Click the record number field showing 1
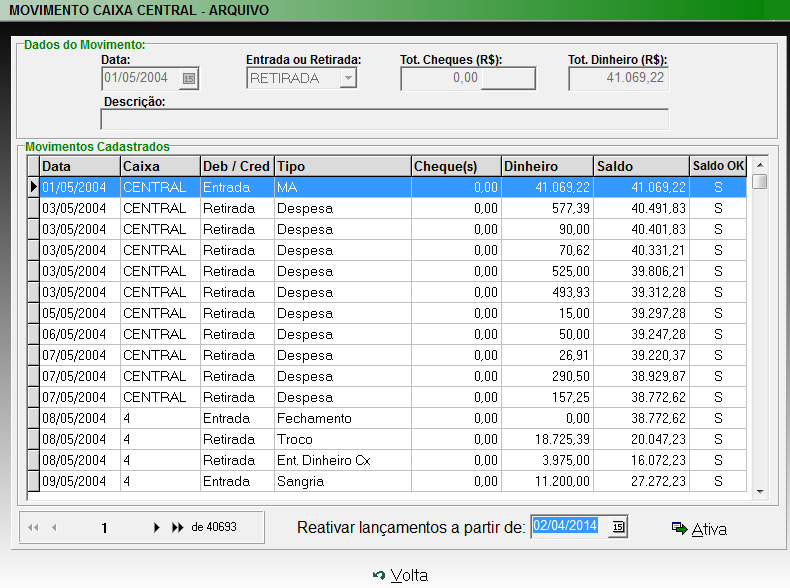Image resolution: width=790 pixels, height=588 pixels. point(104,528)
